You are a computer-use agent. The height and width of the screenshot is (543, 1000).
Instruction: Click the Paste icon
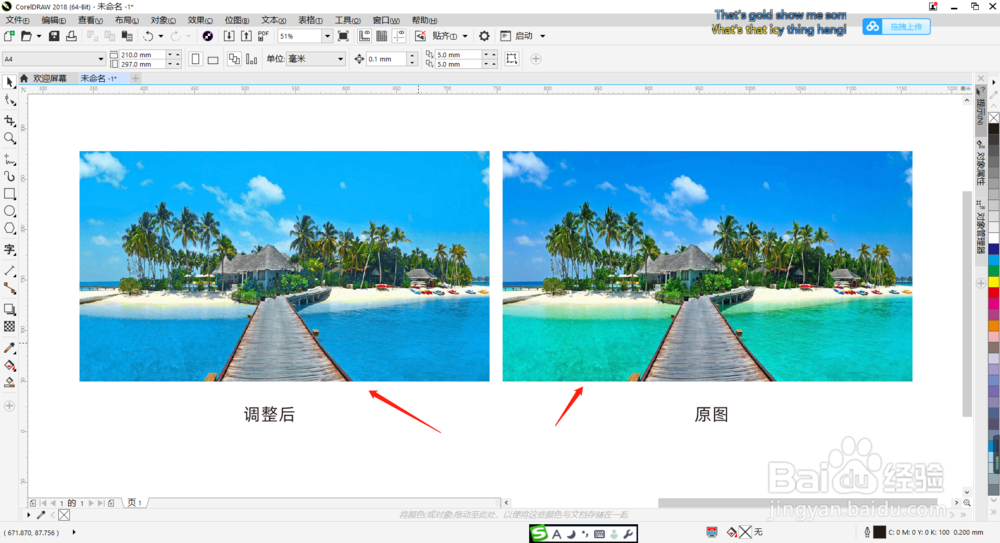point(127,36)
